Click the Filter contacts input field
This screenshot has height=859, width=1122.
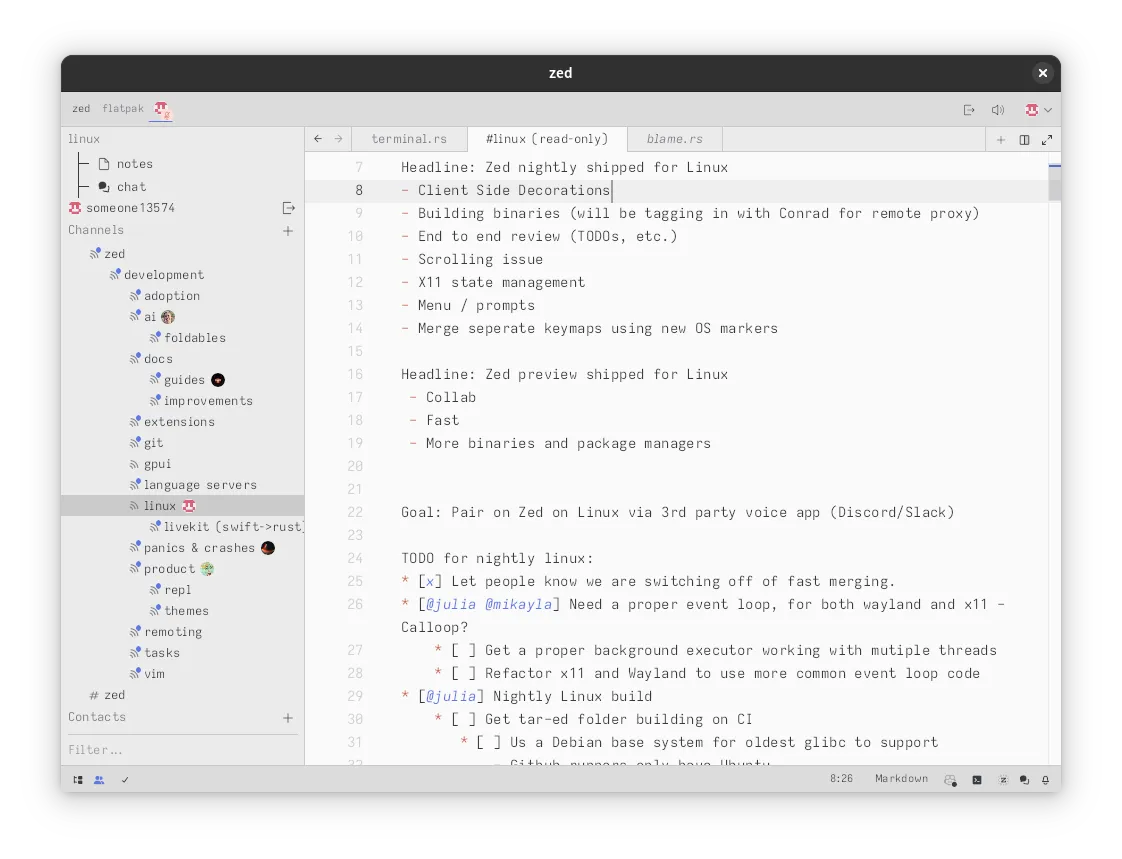click(180, 750)
